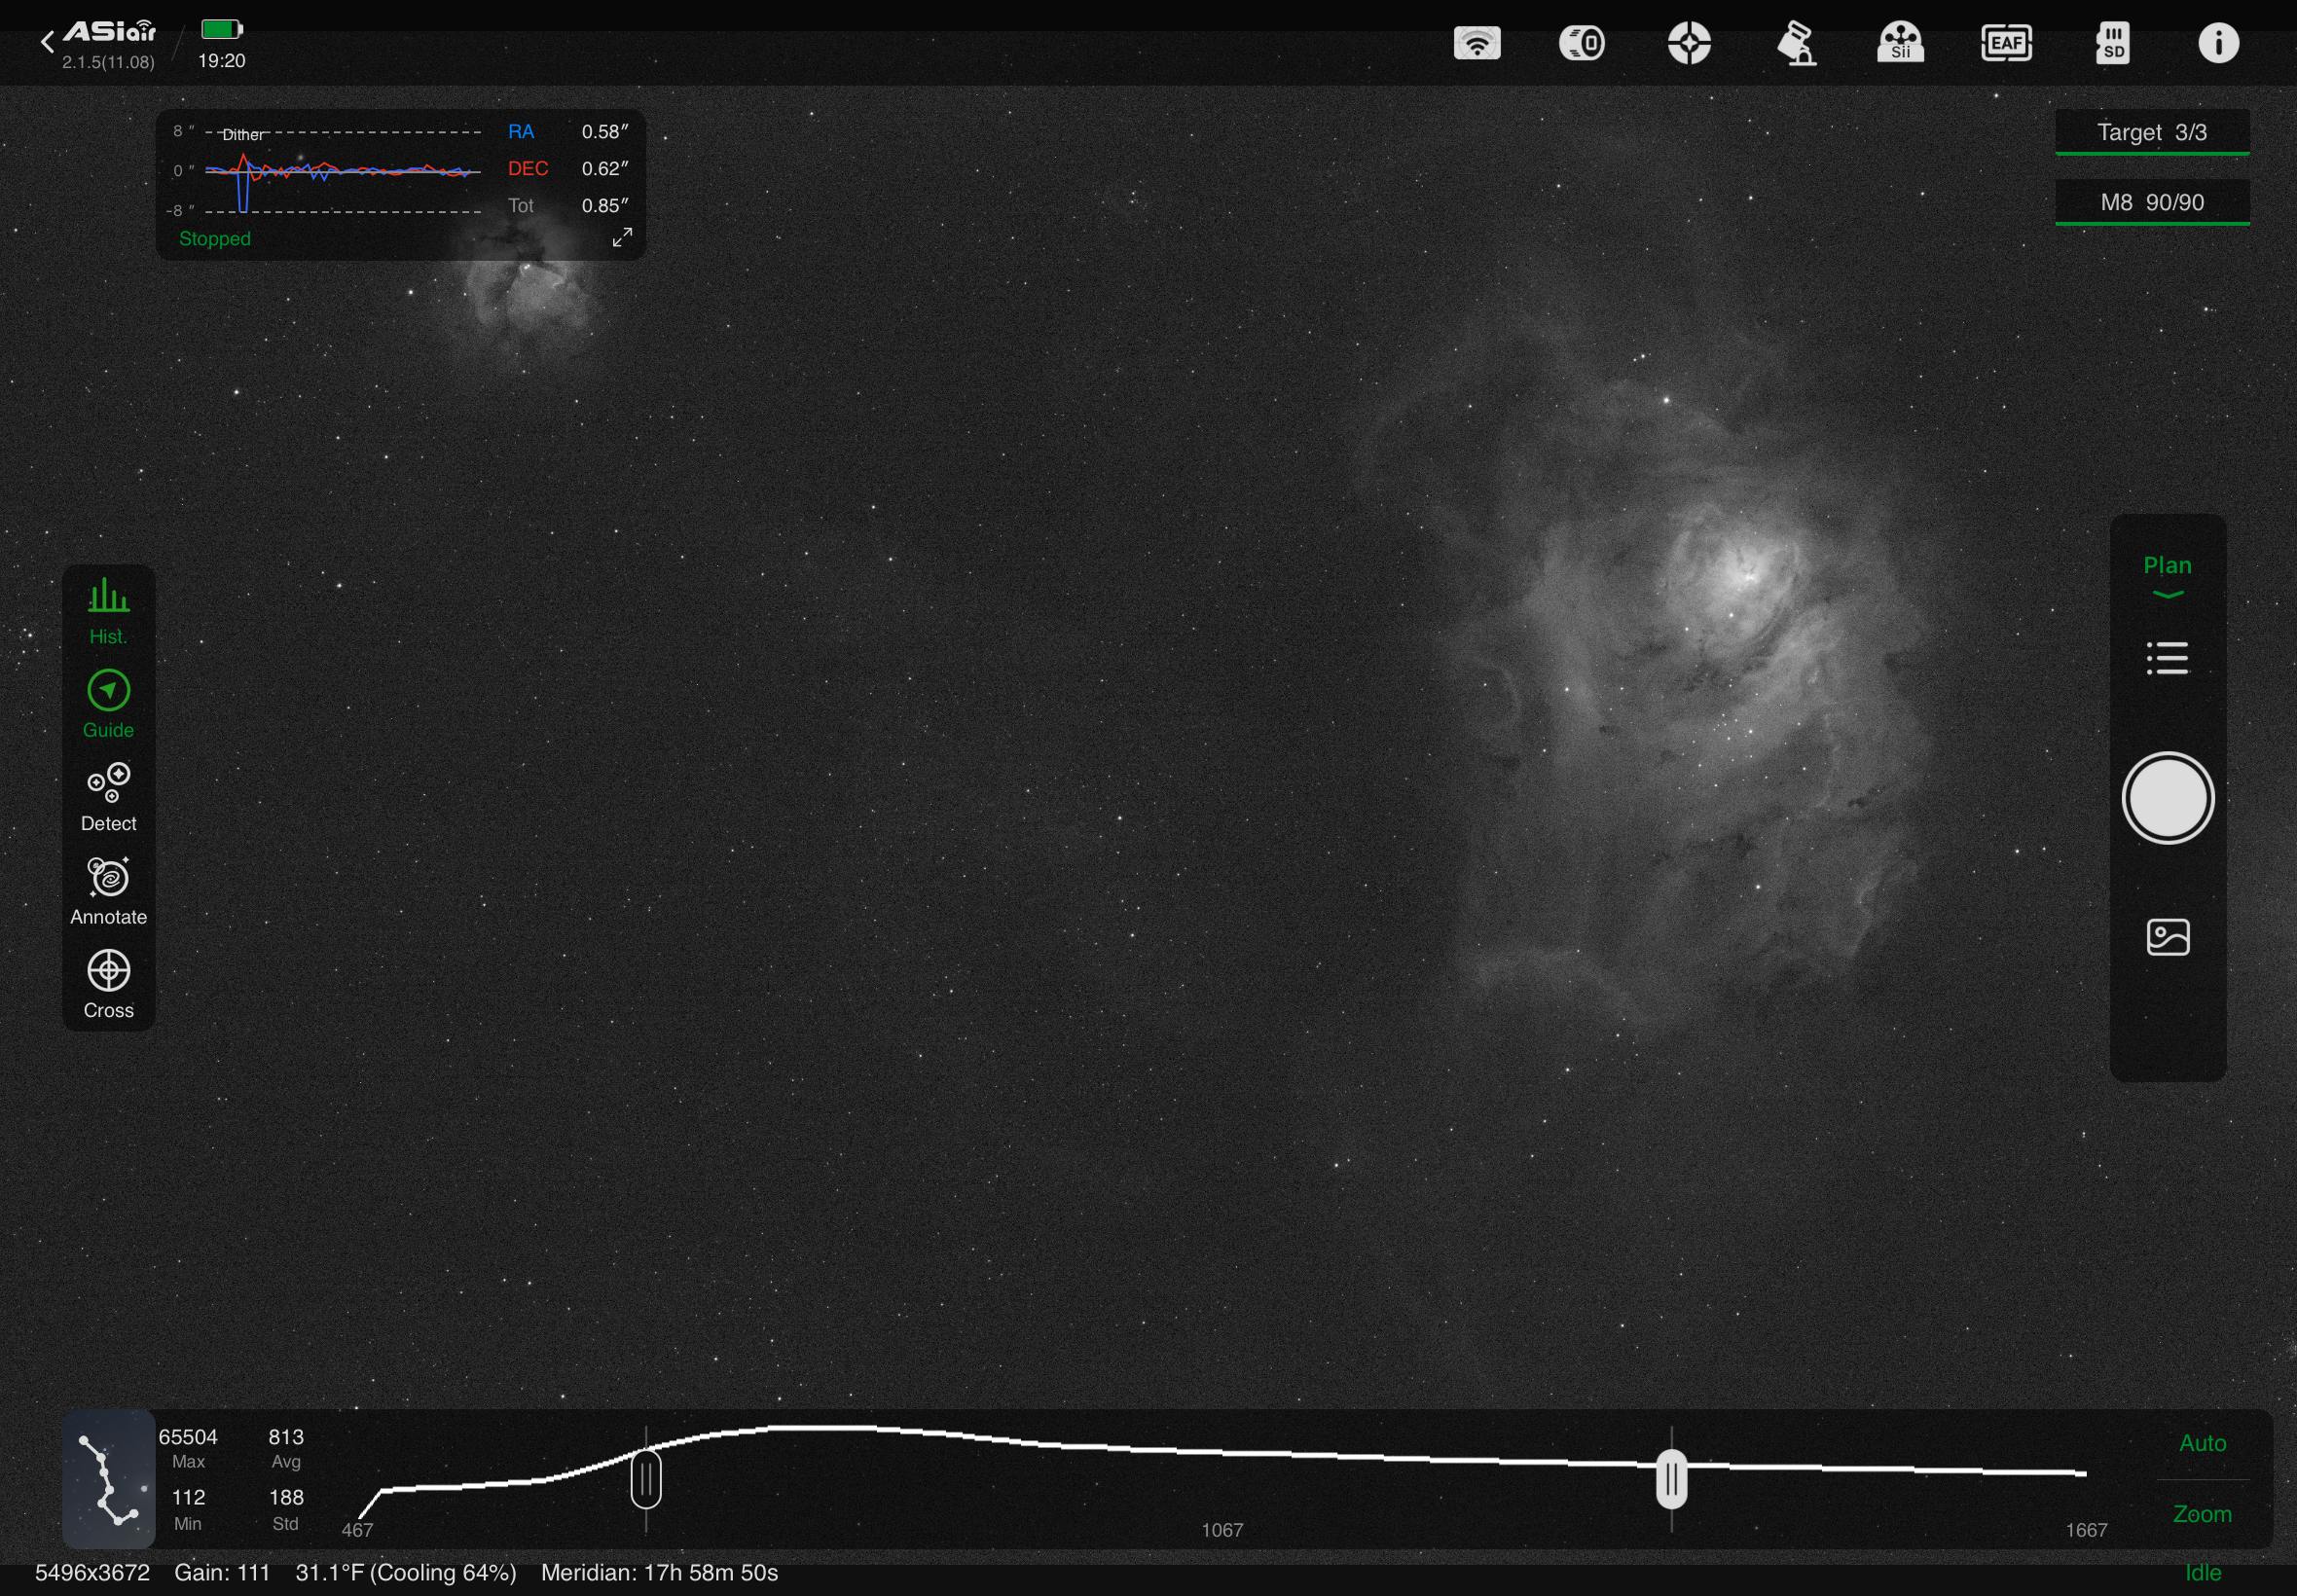The width and height of the screenshot is (2297, 1596).
Task: Run Annotate on the image
Action: (x=108, y=890)
